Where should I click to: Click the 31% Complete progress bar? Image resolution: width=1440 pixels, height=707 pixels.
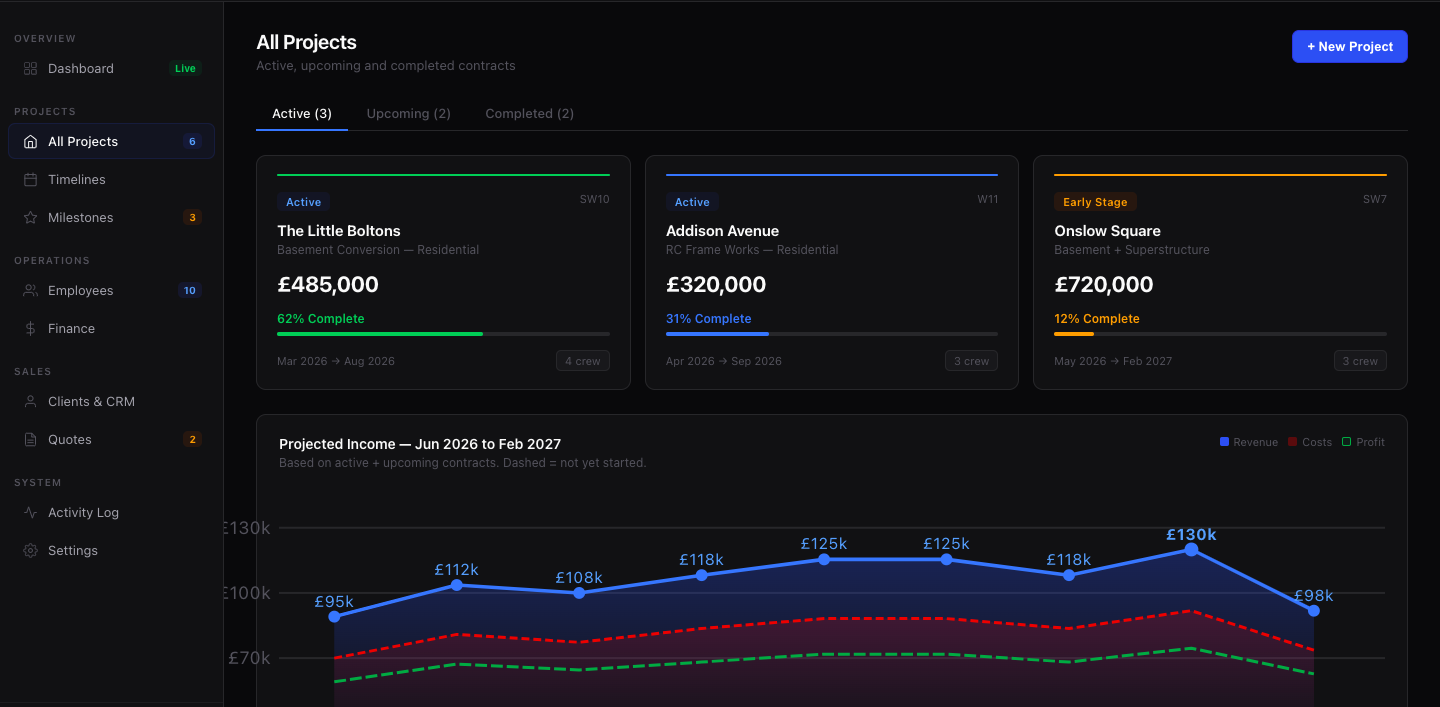(832, 334)
